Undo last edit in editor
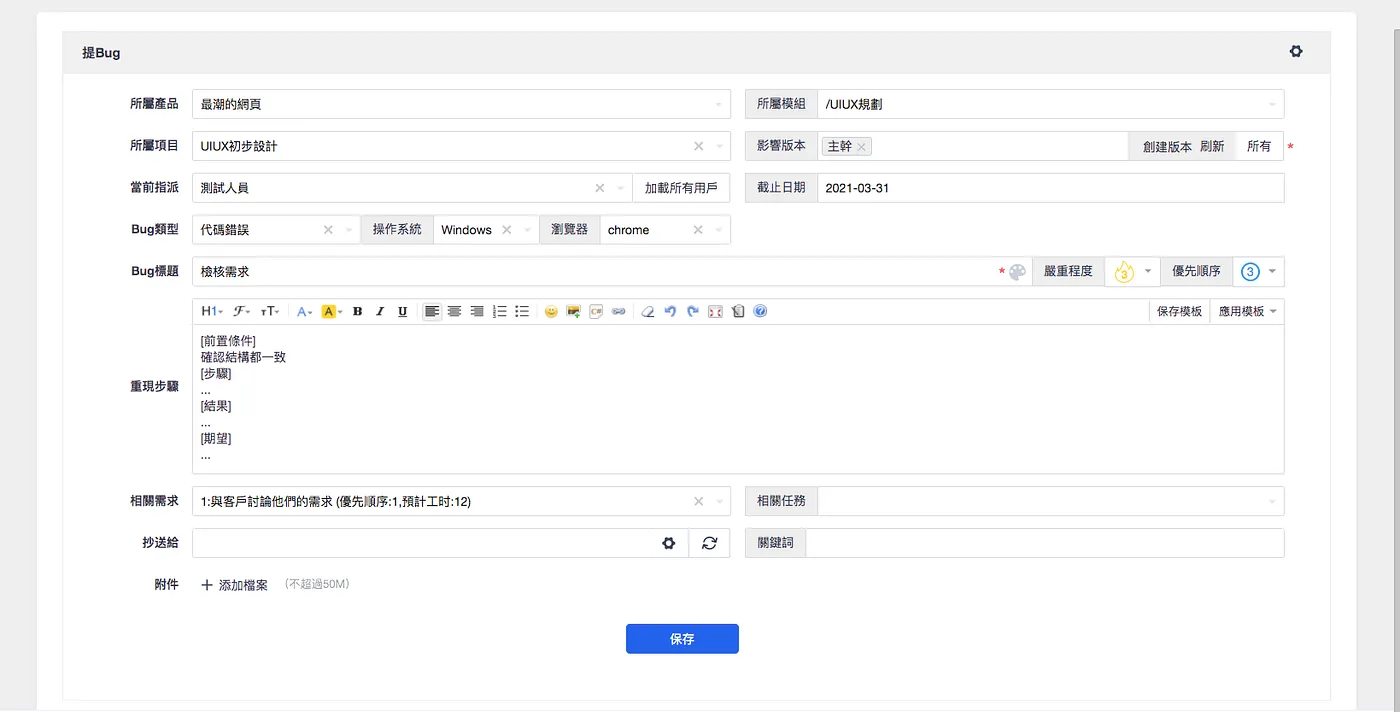1400x712 pixels. tap(670, 312)
